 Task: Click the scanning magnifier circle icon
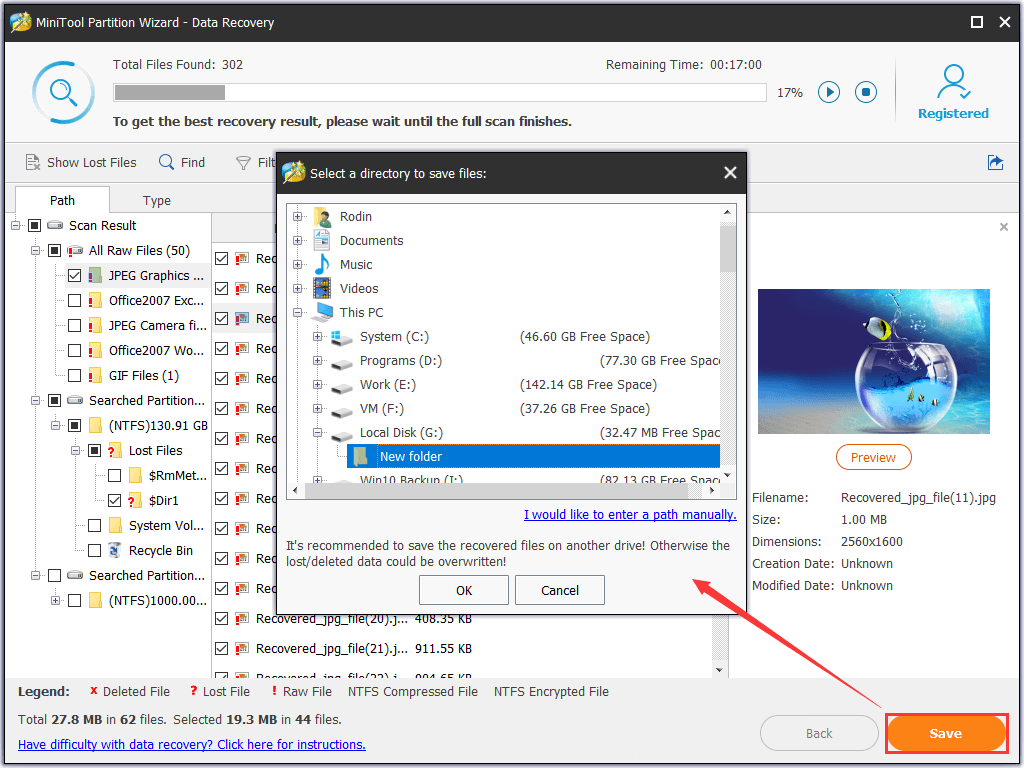pyautogui.click(x=63, y=93)
